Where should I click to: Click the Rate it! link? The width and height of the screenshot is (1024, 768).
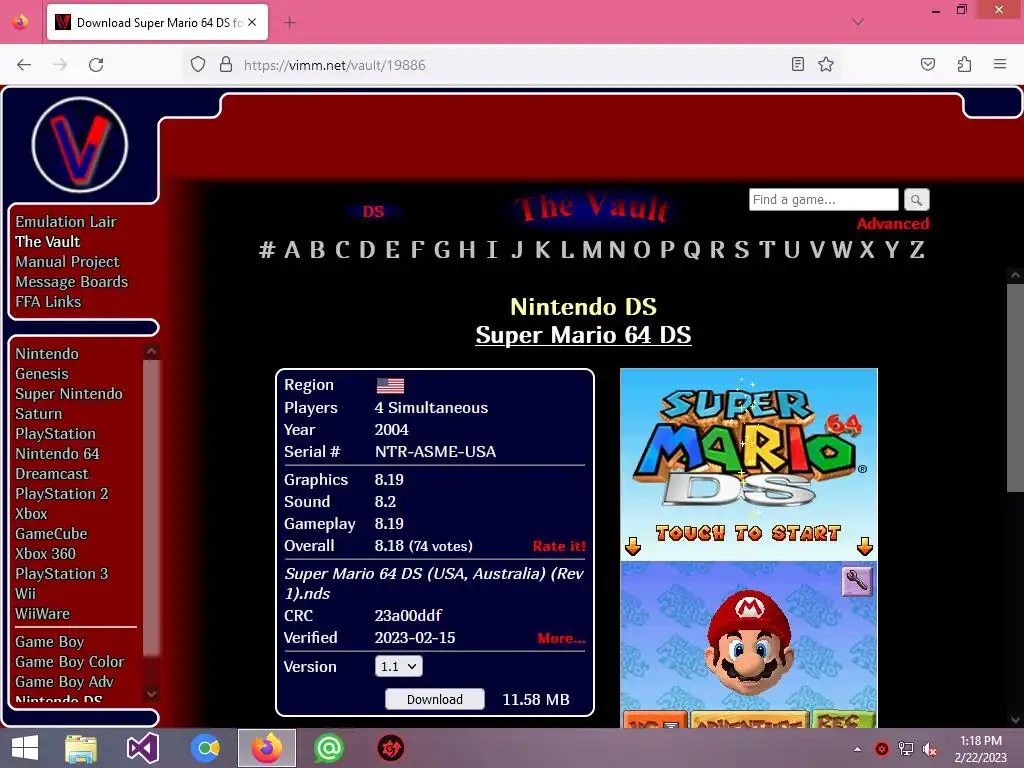(x=559, y=546)
